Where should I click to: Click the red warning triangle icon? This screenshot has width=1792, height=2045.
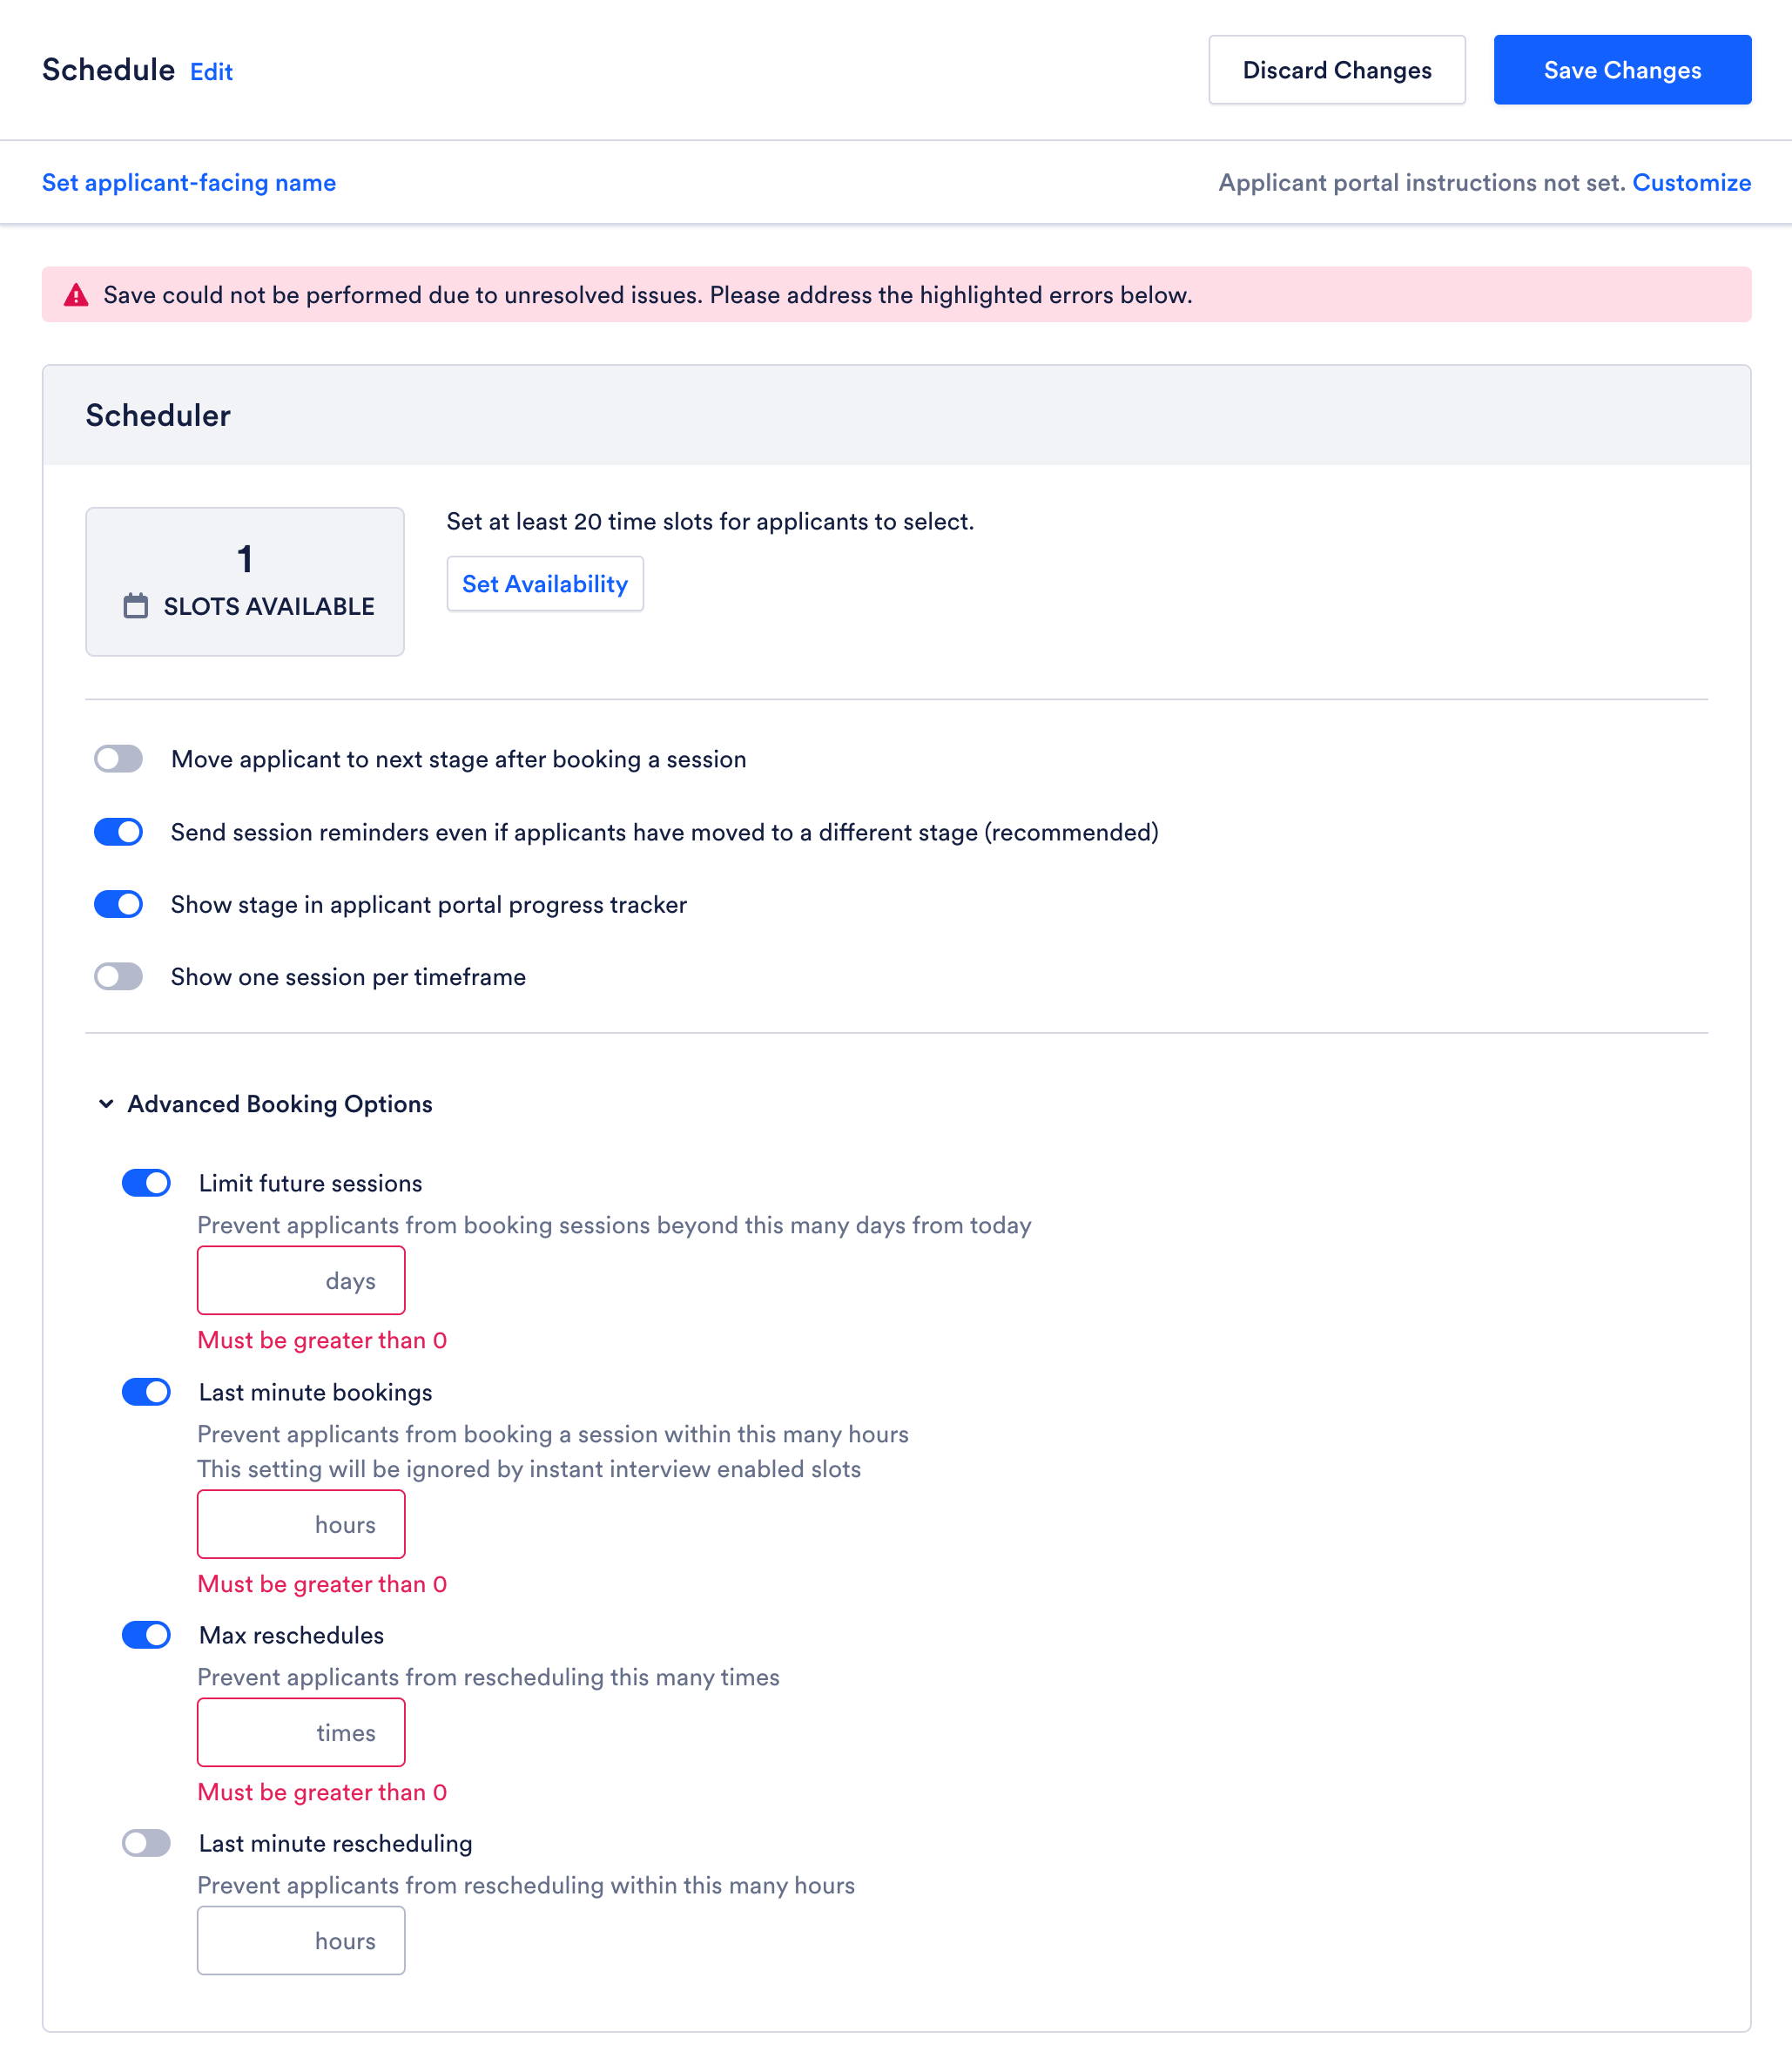click(76, 295)
